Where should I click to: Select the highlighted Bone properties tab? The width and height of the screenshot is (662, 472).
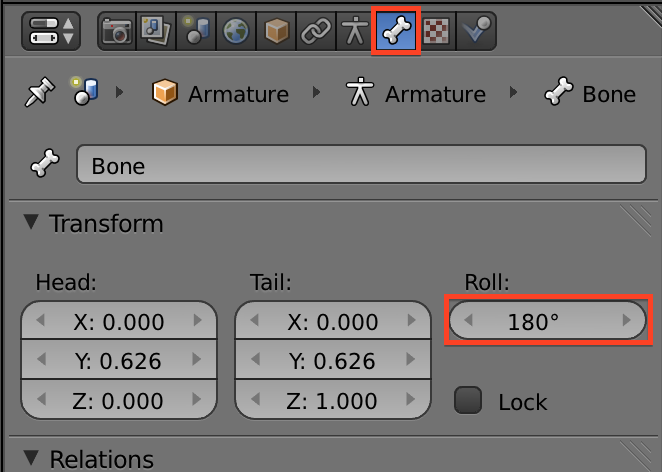(395, 32)
